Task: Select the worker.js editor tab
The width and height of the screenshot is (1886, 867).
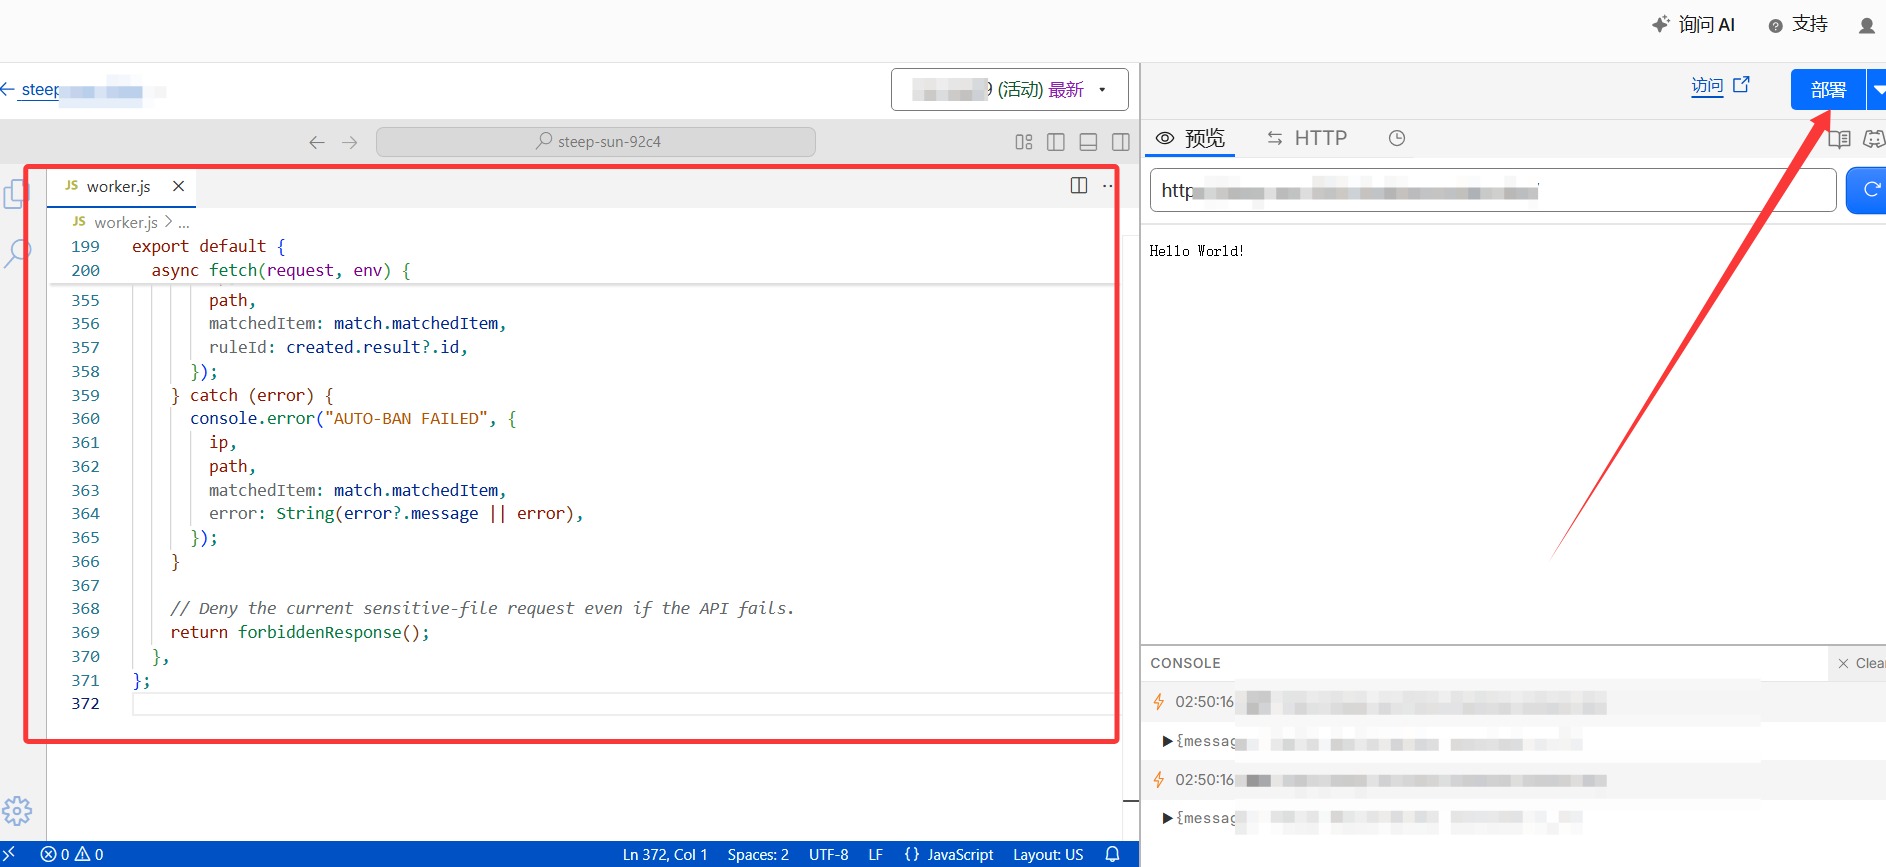Action: (121, 186)
